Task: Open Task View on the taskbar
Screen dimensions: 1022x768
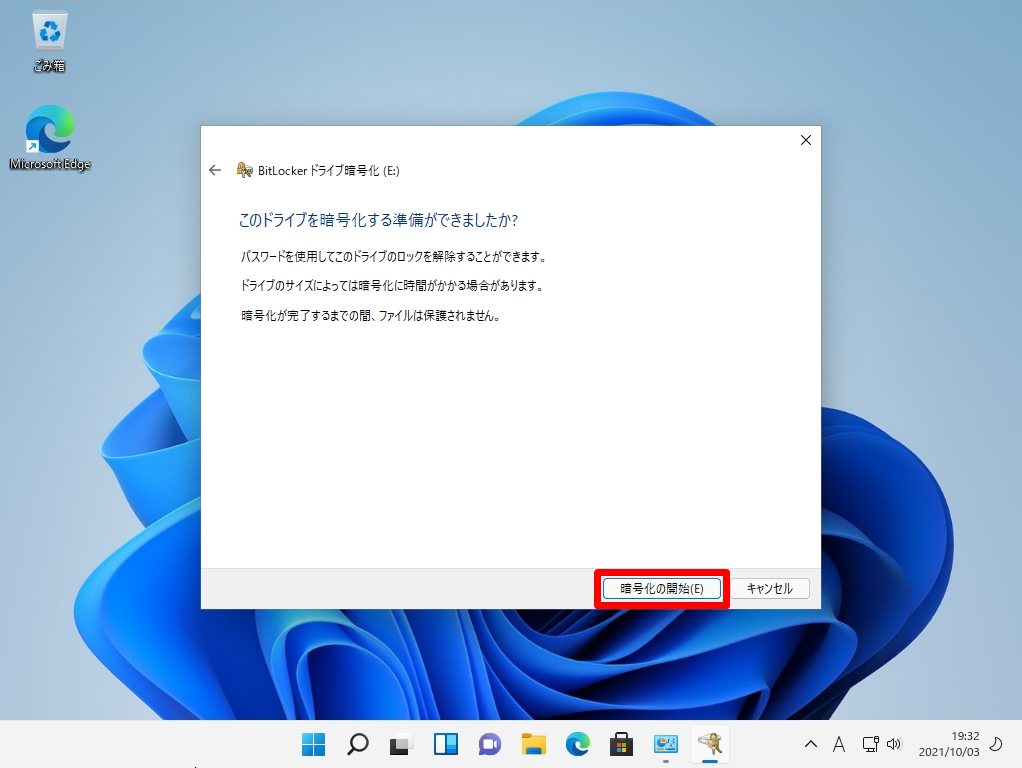Action: pos(402,744)
